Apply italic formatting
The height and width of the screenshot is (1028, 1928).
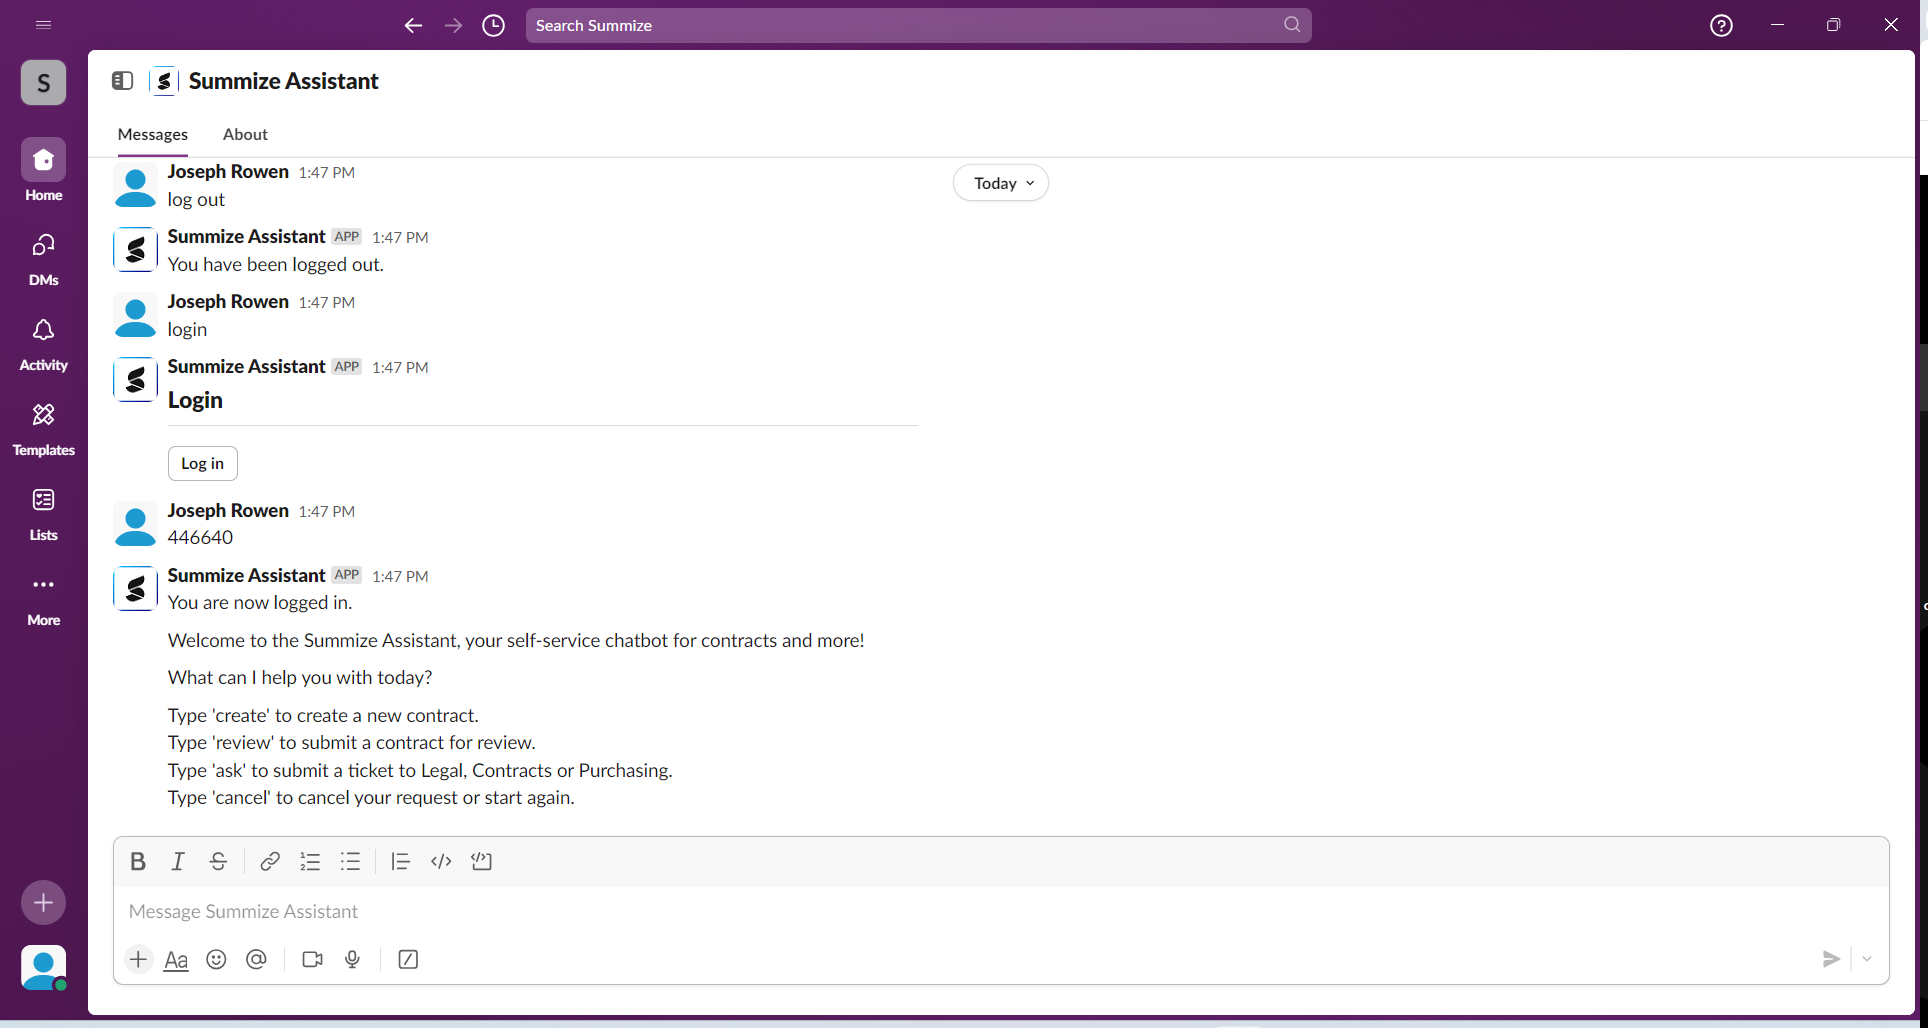pos(178,861)
